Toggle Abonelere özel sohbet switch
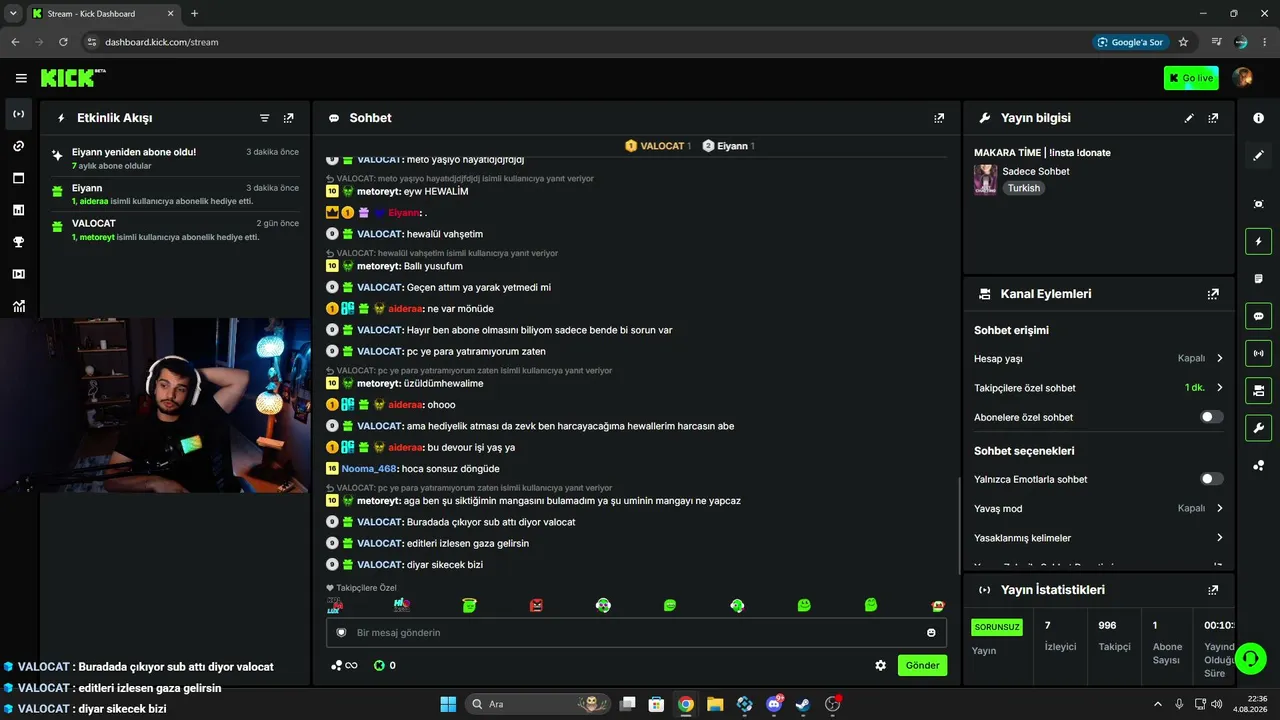 [x=1211, y=417]
